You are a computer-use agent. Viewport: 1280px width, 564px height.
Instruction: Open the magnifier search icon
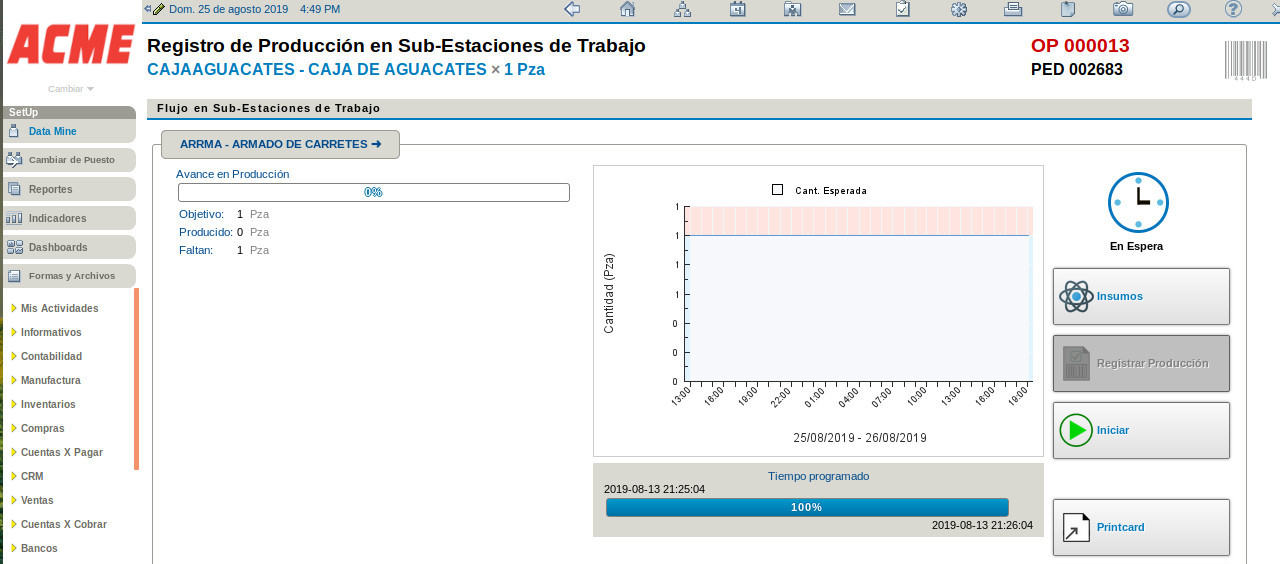[x=1178, y=9]
